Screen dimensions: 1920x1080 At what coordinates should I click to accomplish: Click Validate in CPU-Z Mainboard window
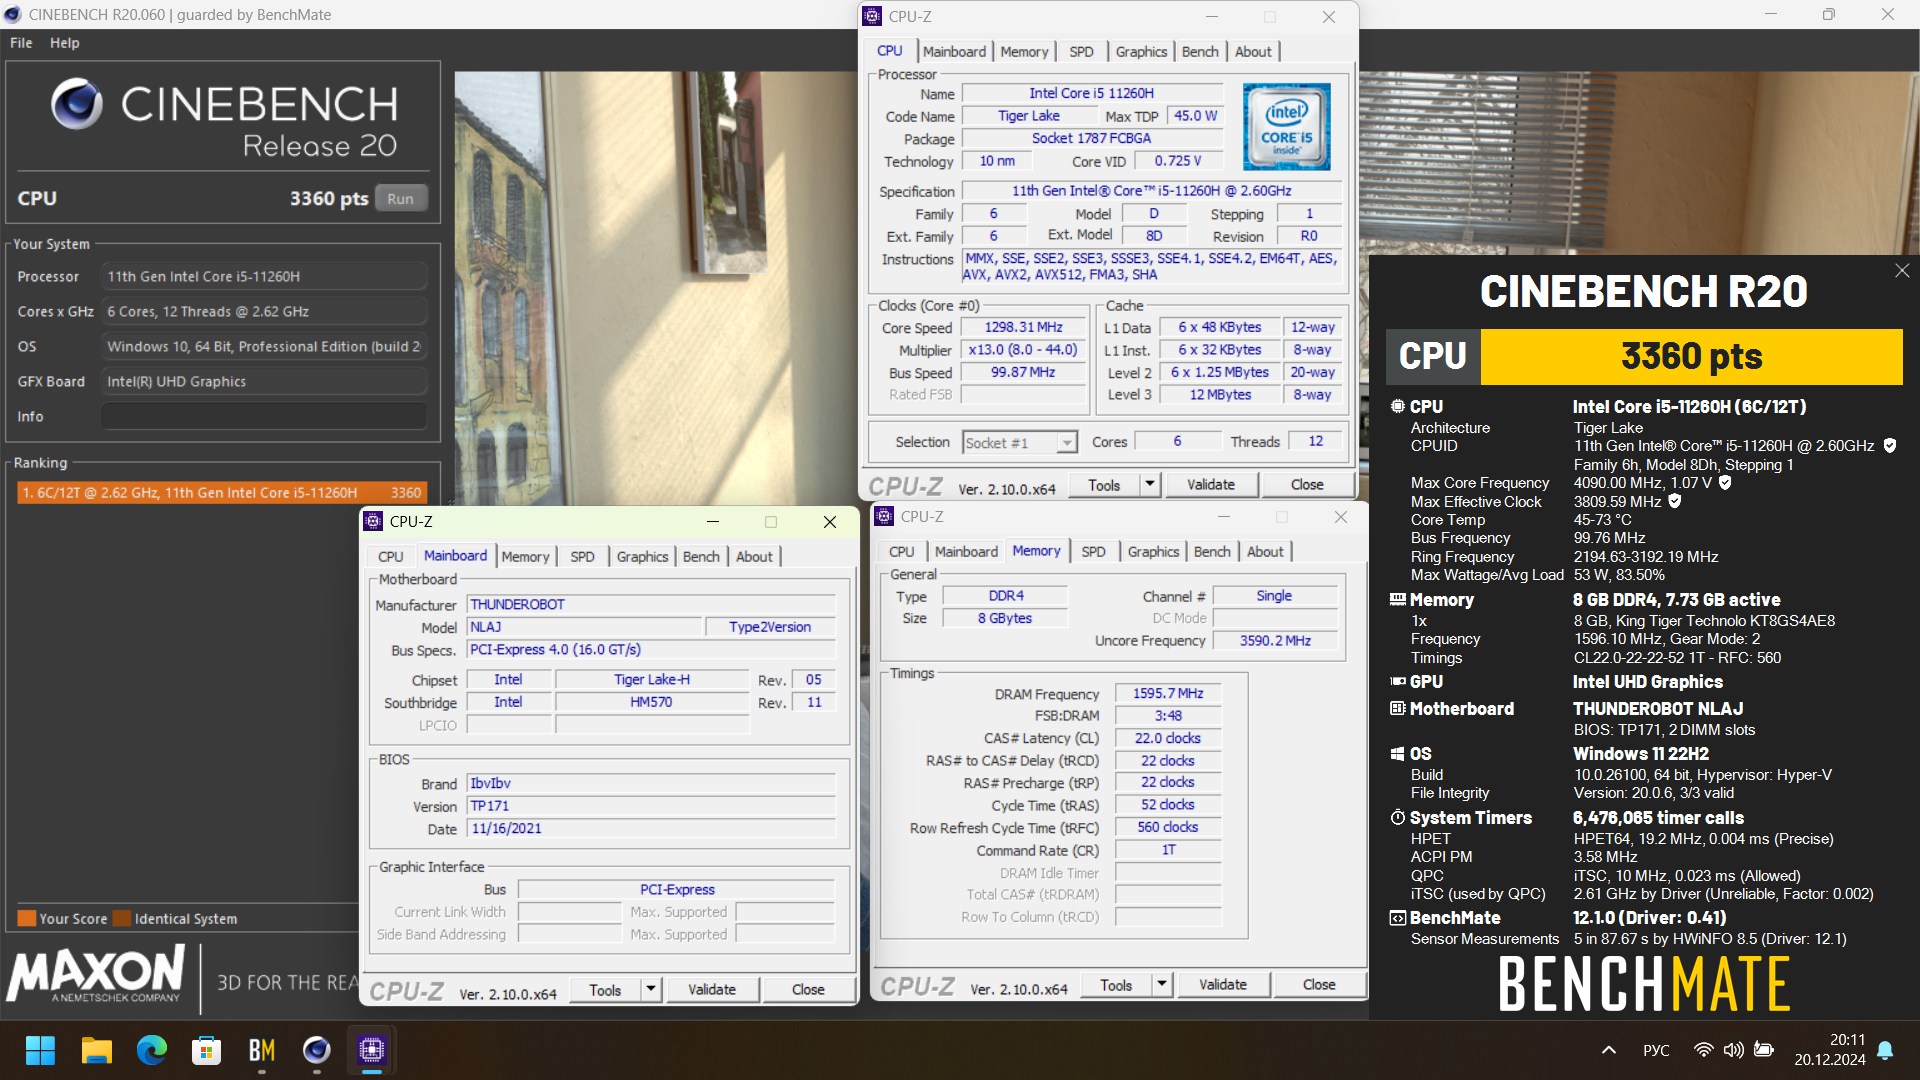click(x=711, y=990)
